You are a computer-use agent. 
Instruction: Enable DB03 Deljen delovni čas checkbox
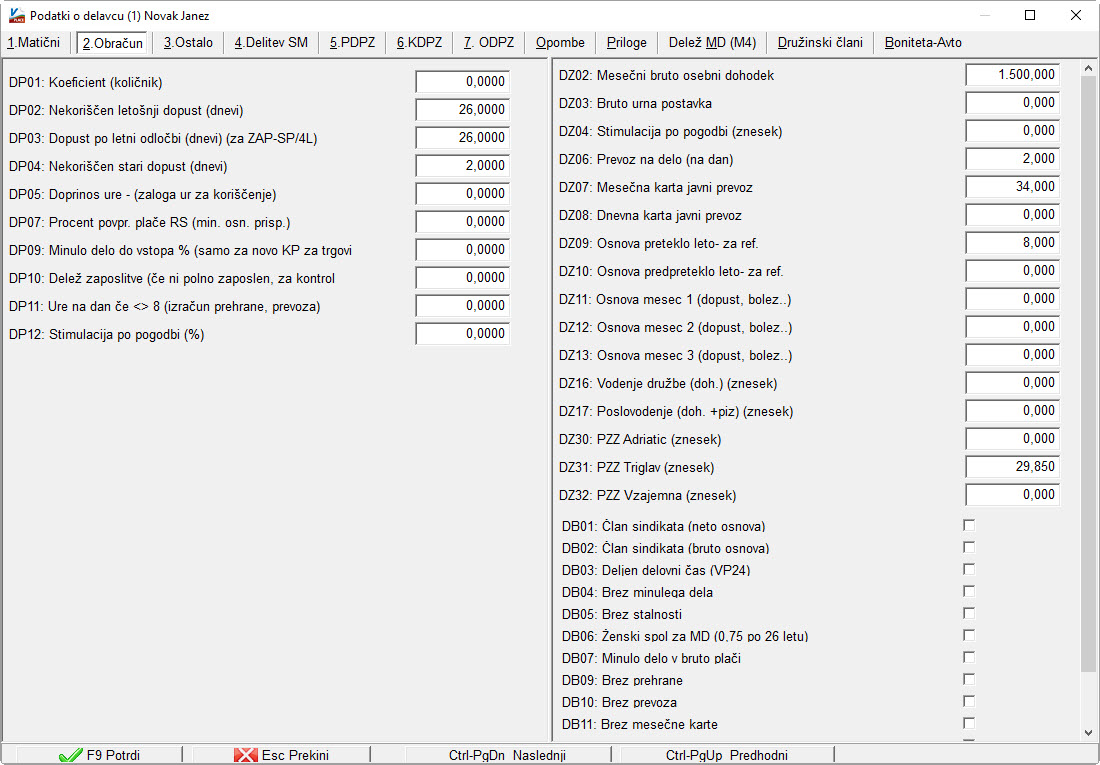969,569
